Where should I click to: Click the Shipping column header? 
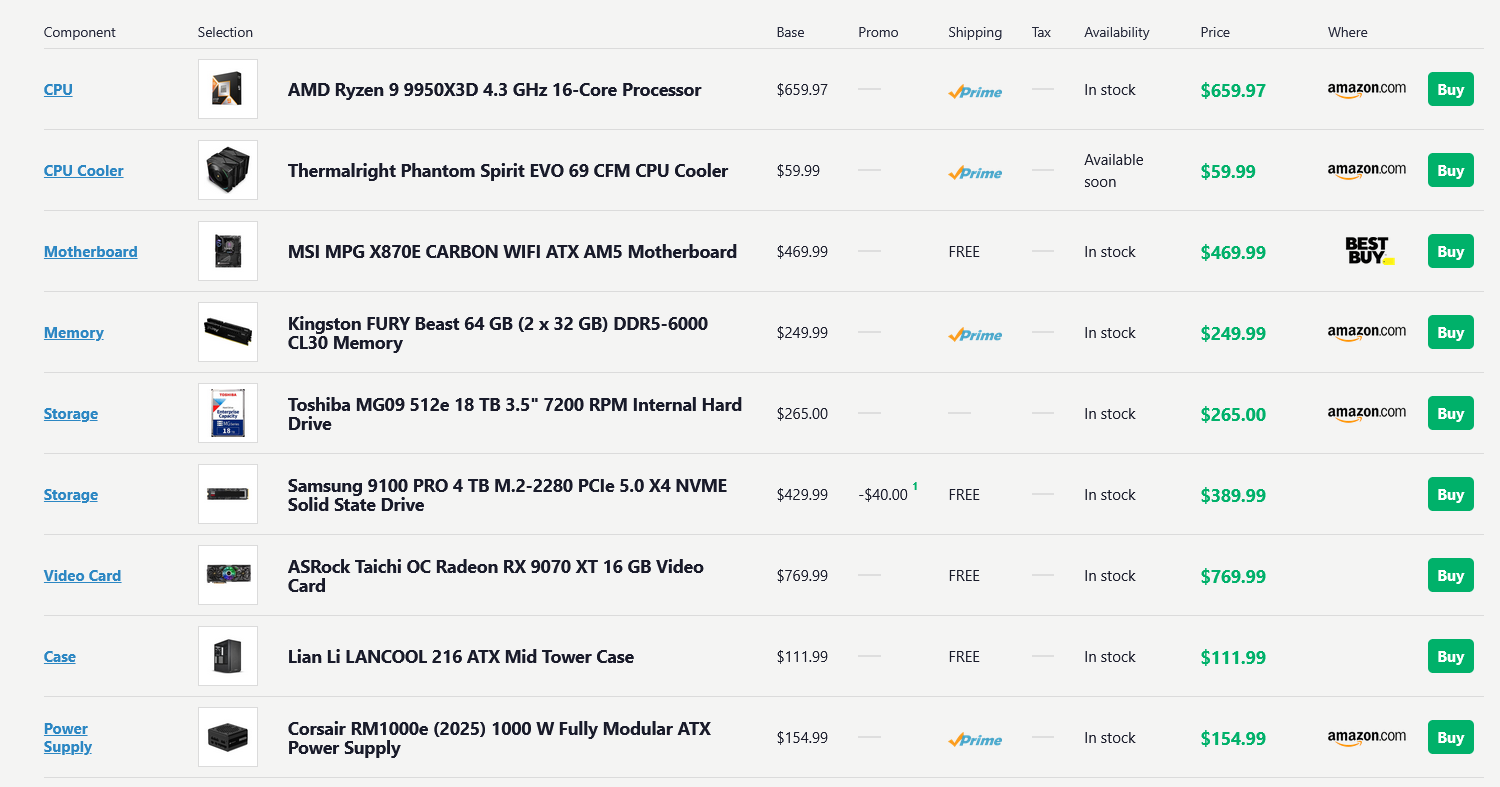pos(975,32)
